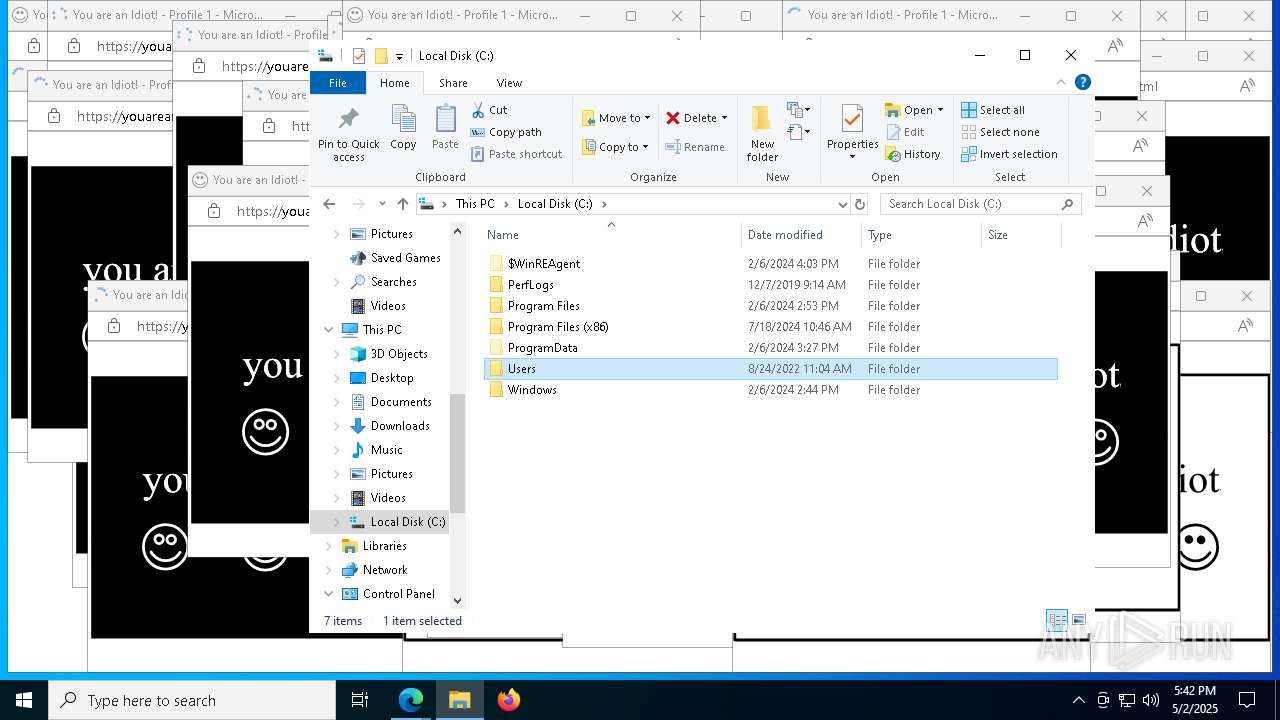The image size is (1280, 720).
Task: Click the Open button in the ribbon
Action: coord(914,110)
